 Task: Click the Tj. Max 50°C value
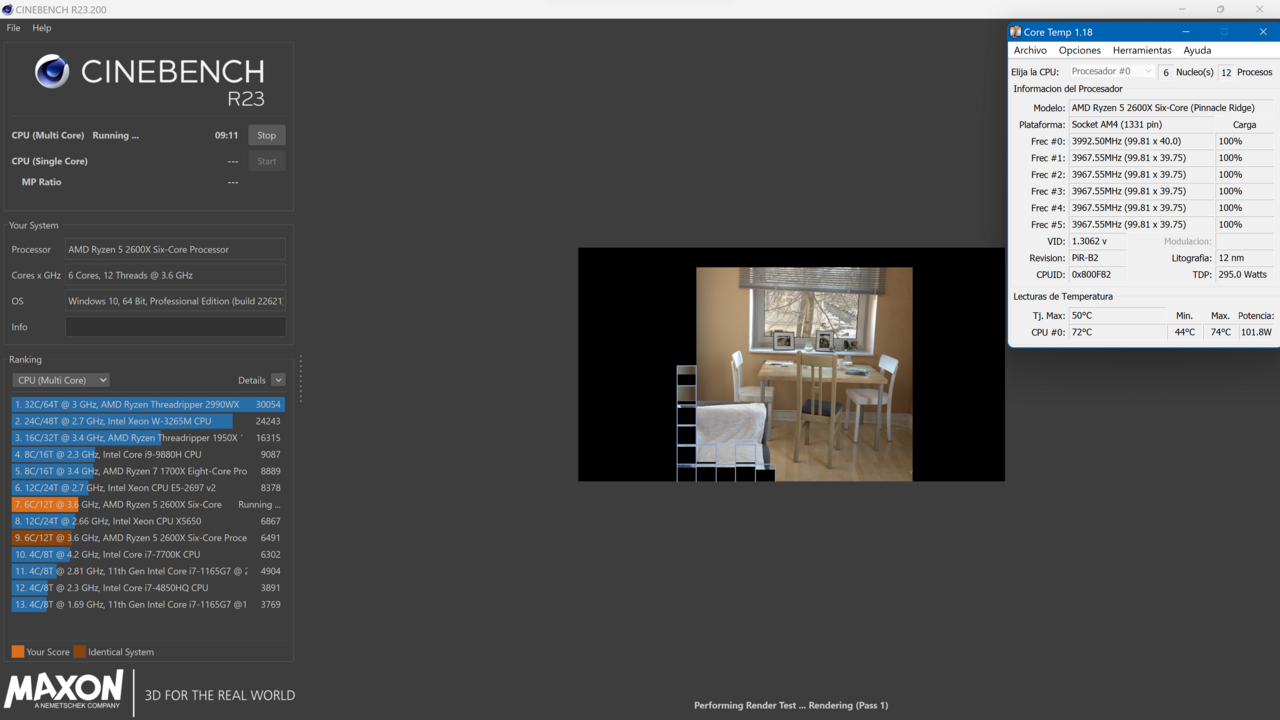click(1117, 316)
